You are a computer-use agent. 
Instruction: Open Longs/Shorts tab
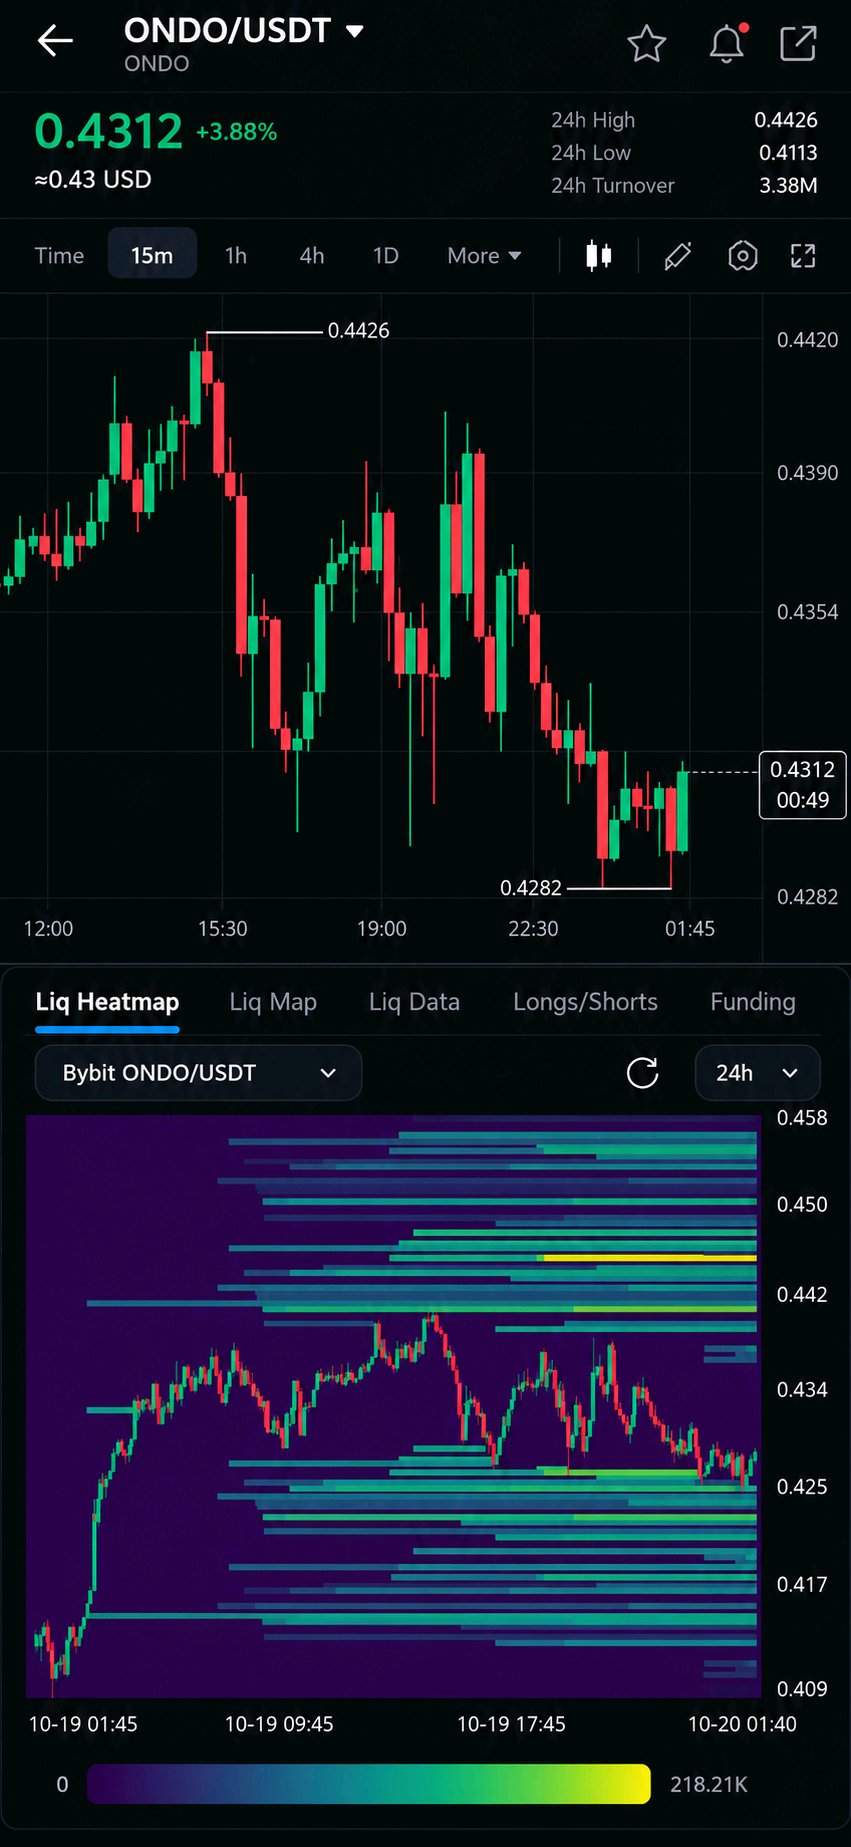585,1002
